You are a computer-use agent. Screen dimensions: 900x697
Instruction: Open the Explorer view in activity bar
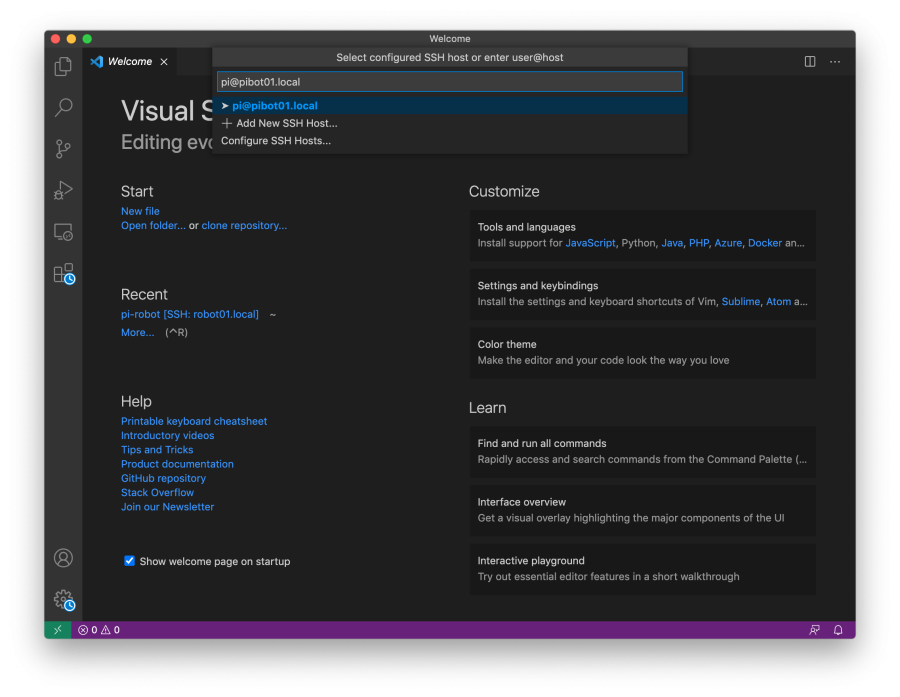[63, 66]
